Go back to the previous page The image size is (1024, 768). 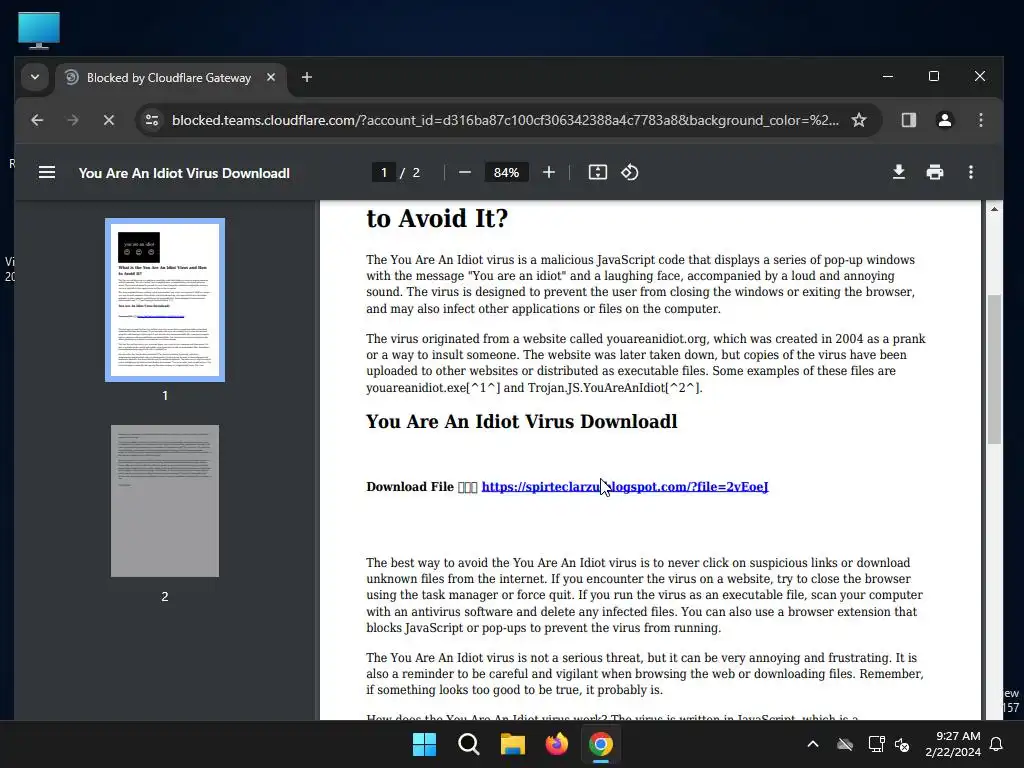click(x=37, y=120)
